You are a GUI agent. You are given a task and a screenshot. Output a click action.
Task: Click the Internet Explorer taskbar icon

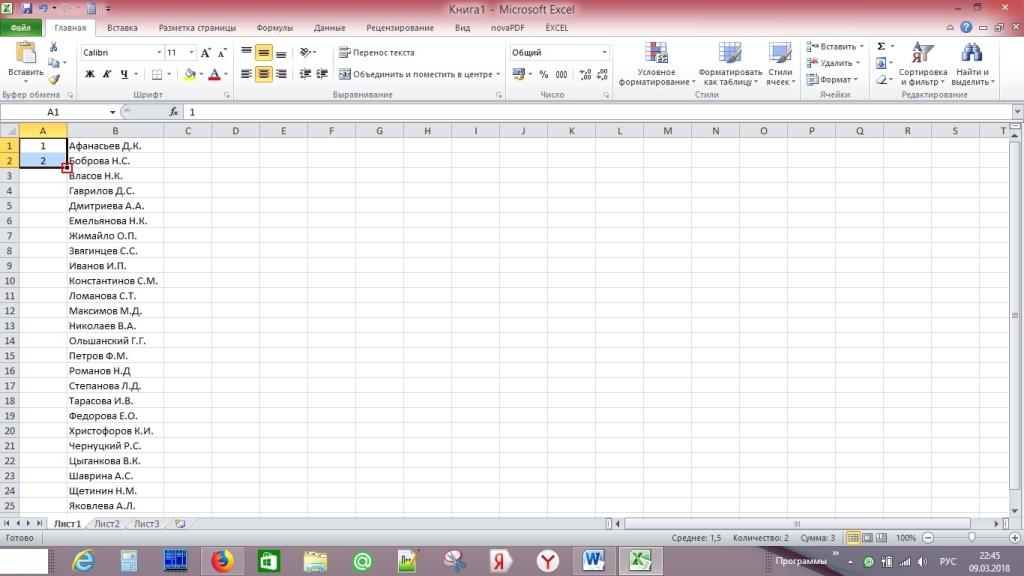(x=83, y=561)
